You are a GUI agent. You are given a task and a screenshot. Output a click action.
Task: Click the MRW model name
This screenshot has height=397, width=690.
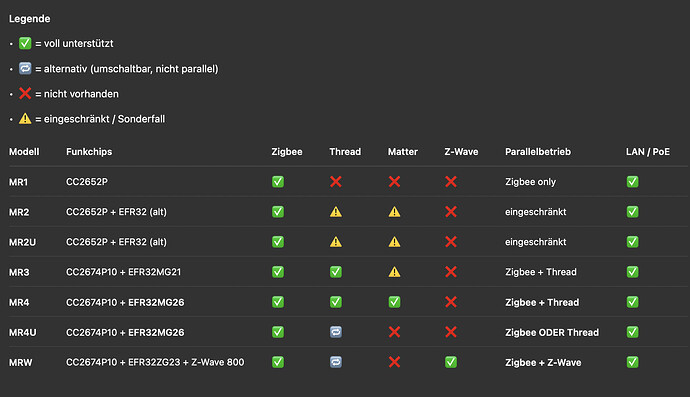click(21, 363)
